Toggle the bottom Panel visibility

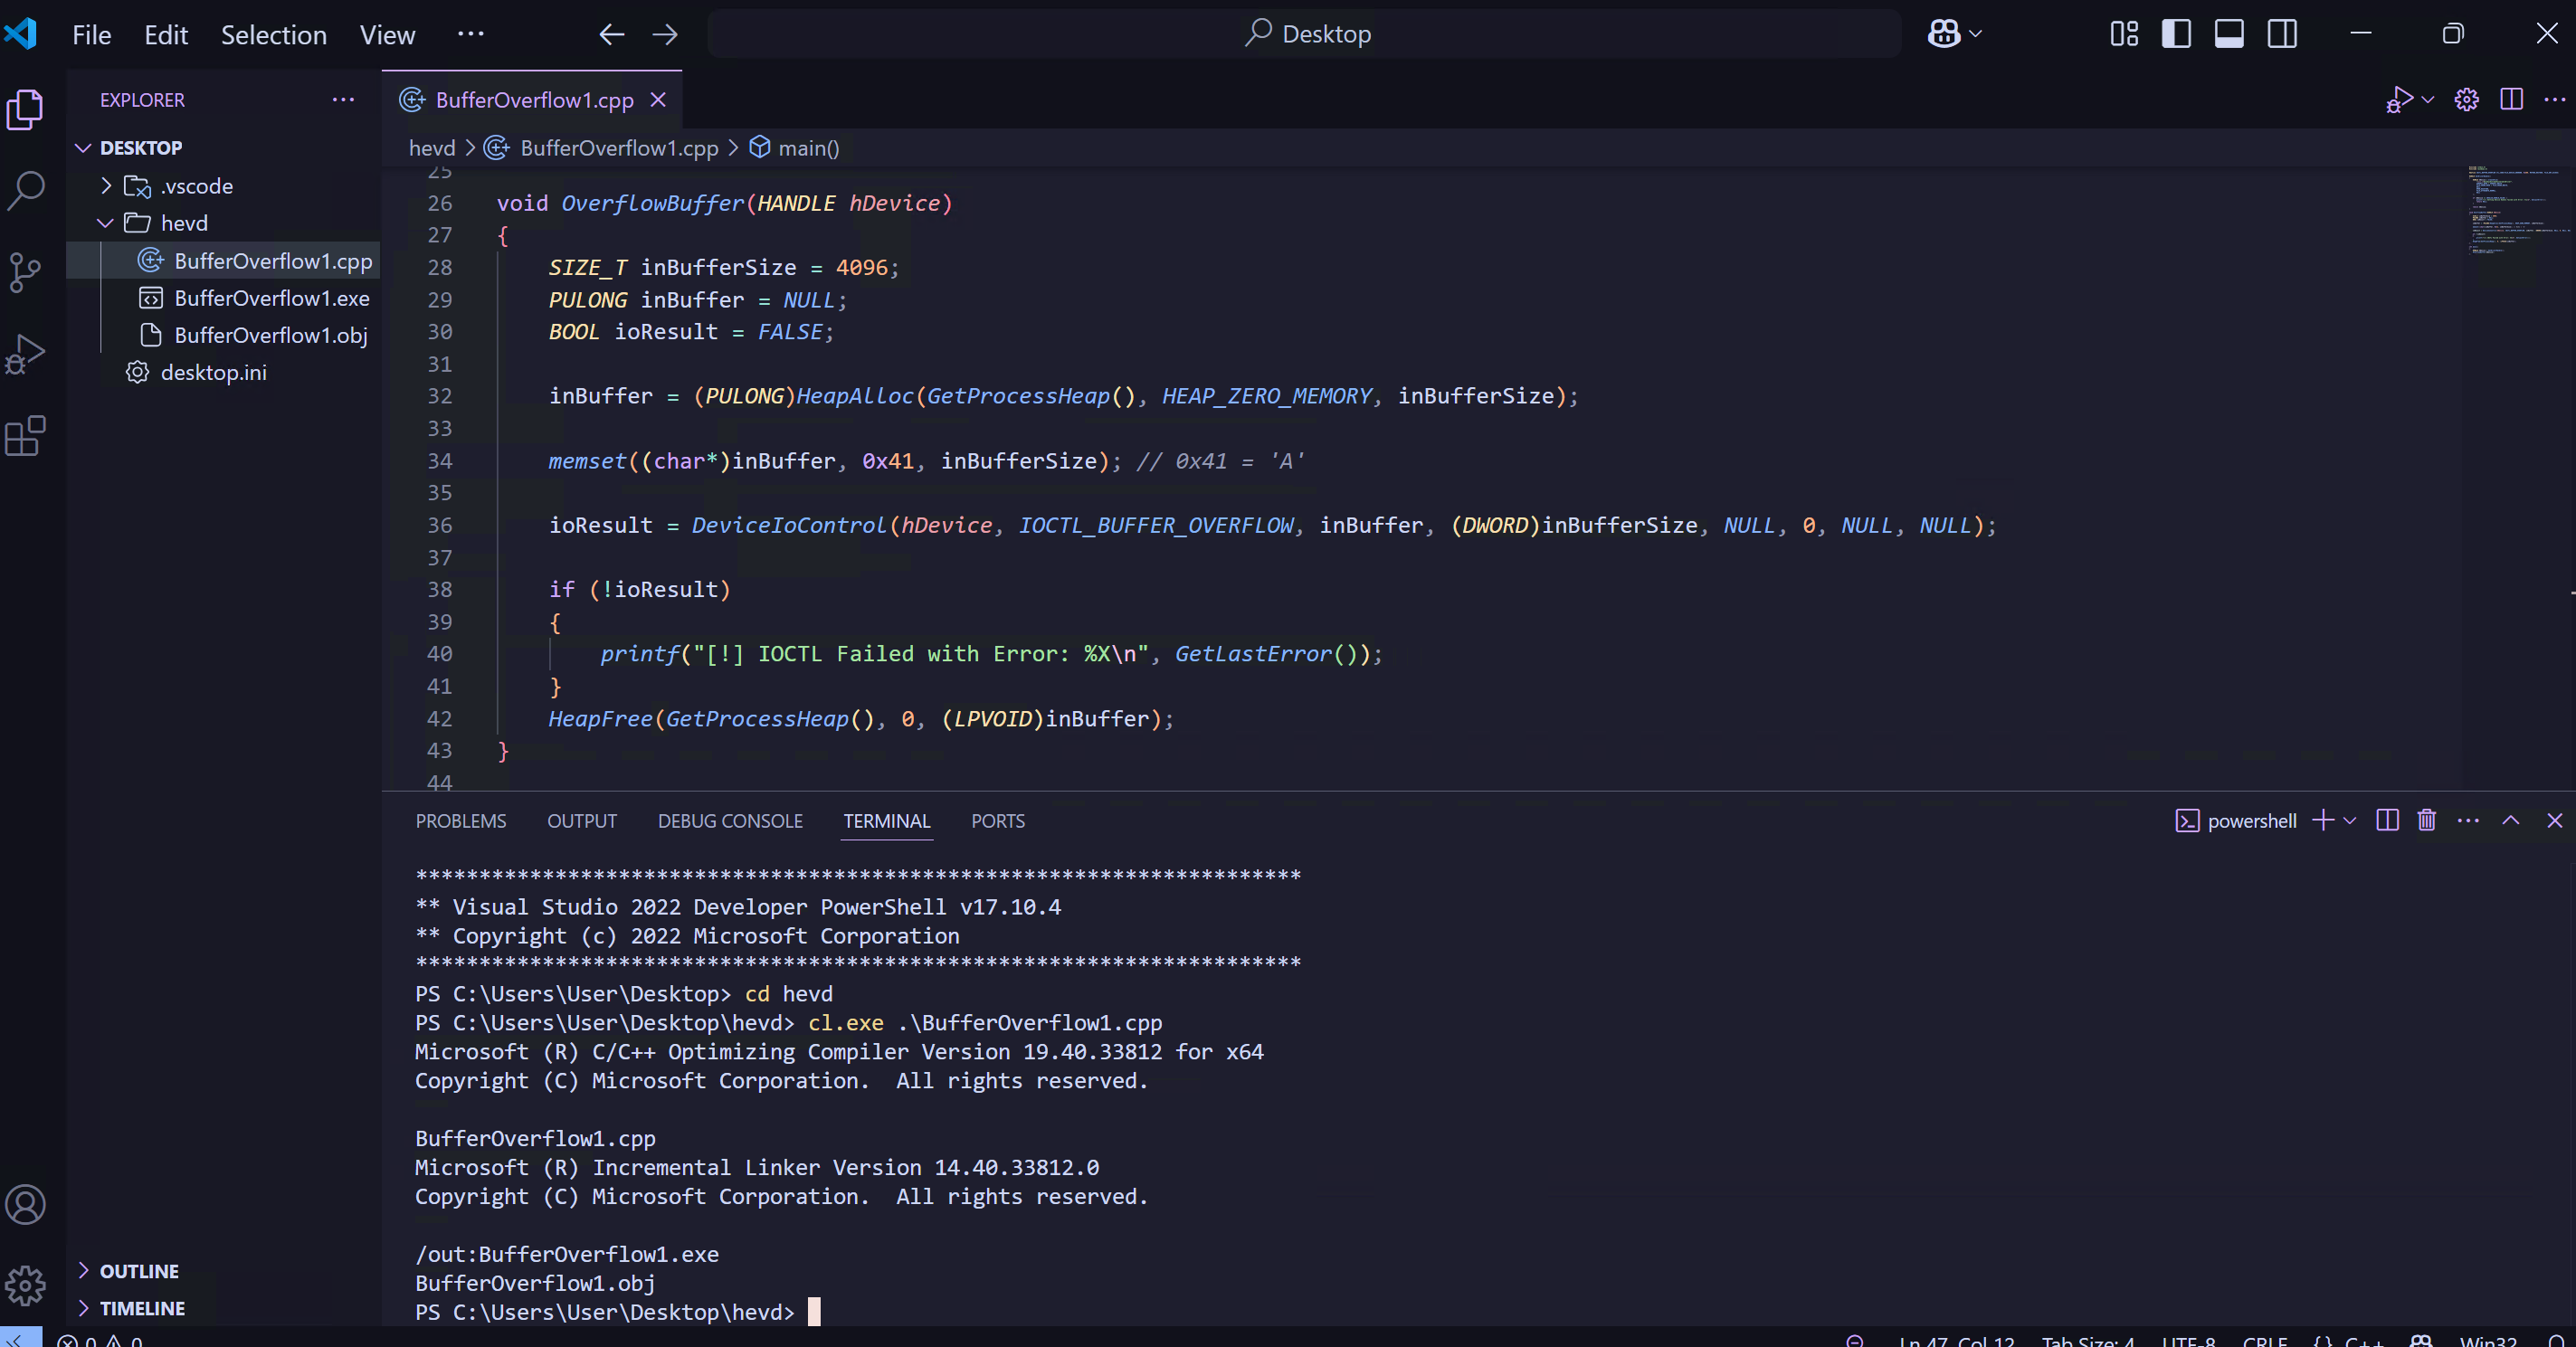[2229, 34]
